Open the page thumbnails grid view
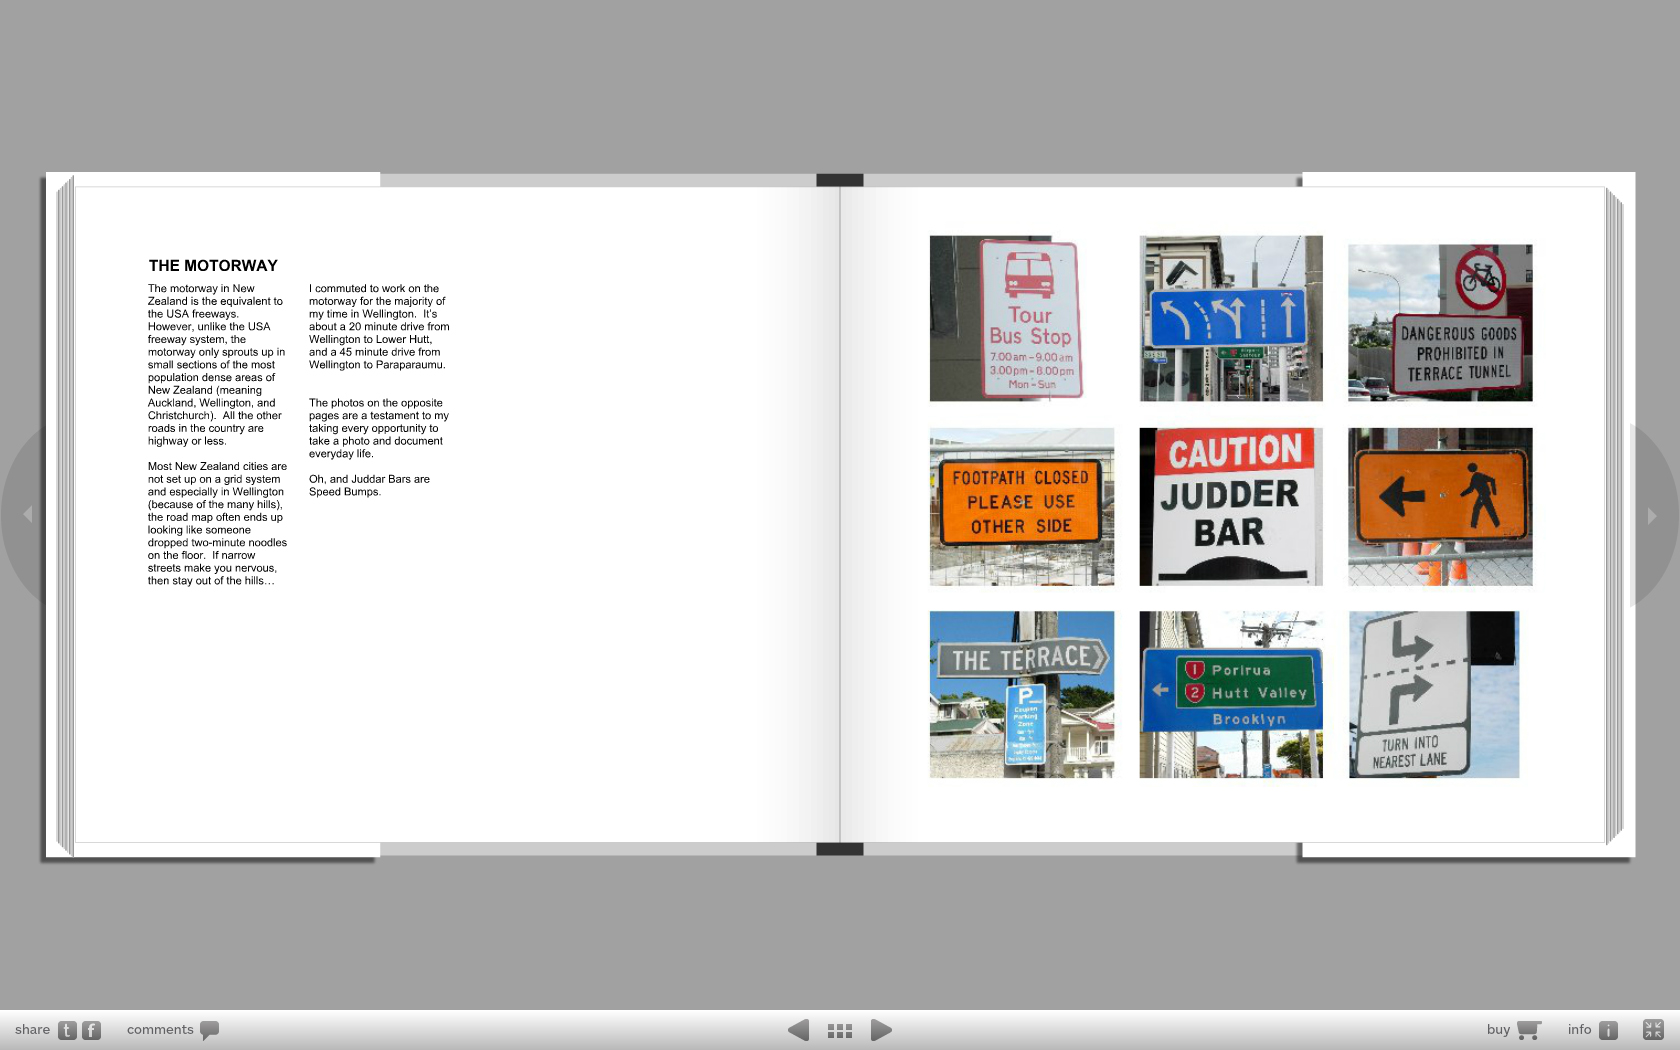 pyautogui.click(x=840, y=1030)
